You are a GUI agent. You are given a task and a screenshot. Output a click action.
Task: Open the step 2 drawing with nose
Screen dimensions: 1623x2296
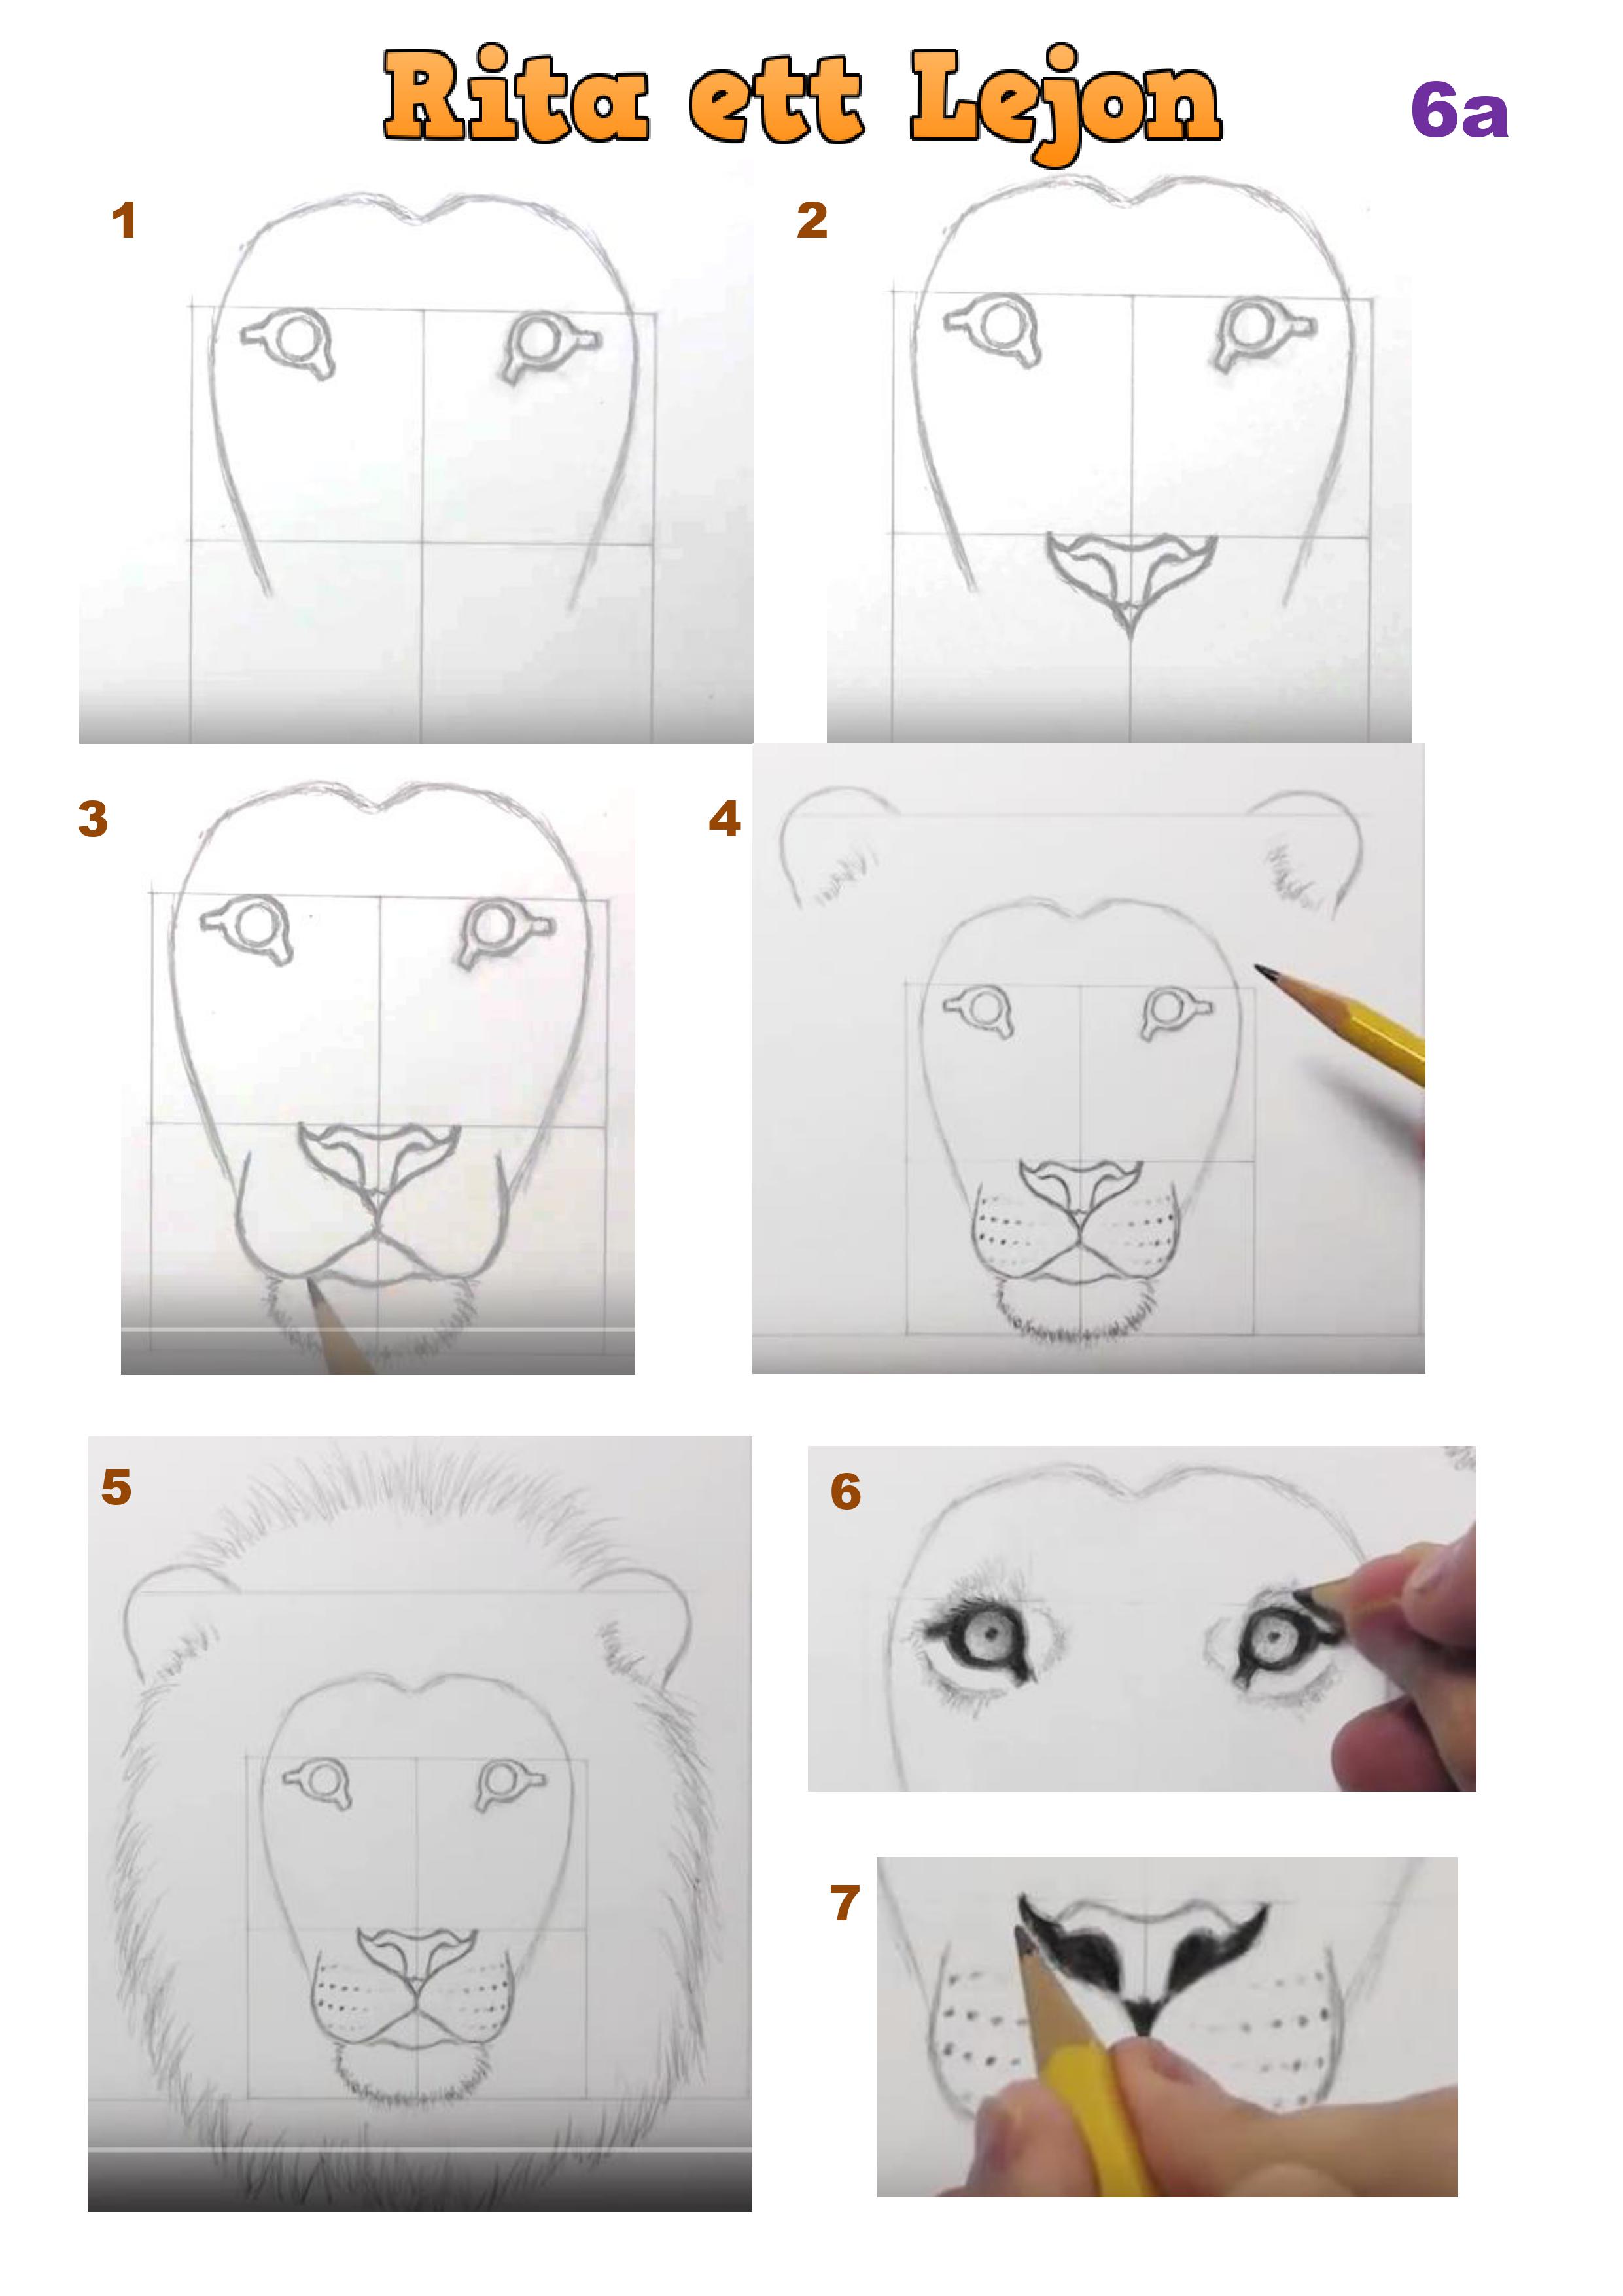[1119, 461]
